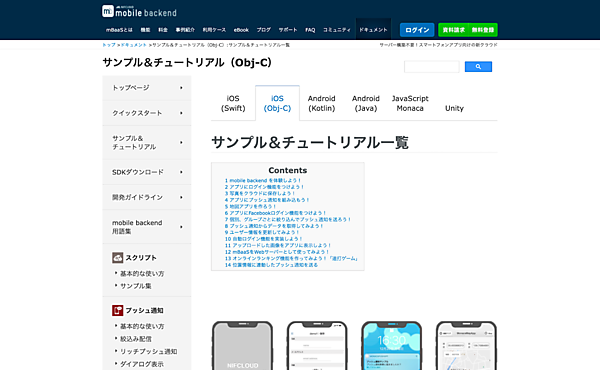Open contents item 6 Facebookログイン
Screen dimensions: 600x370
(x=276, y=213)
